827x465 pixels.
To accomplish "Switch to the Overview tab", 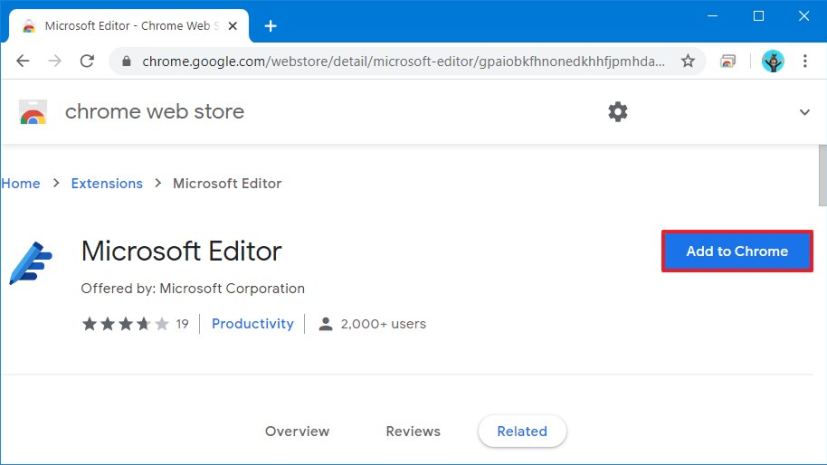I will (297, 431).
